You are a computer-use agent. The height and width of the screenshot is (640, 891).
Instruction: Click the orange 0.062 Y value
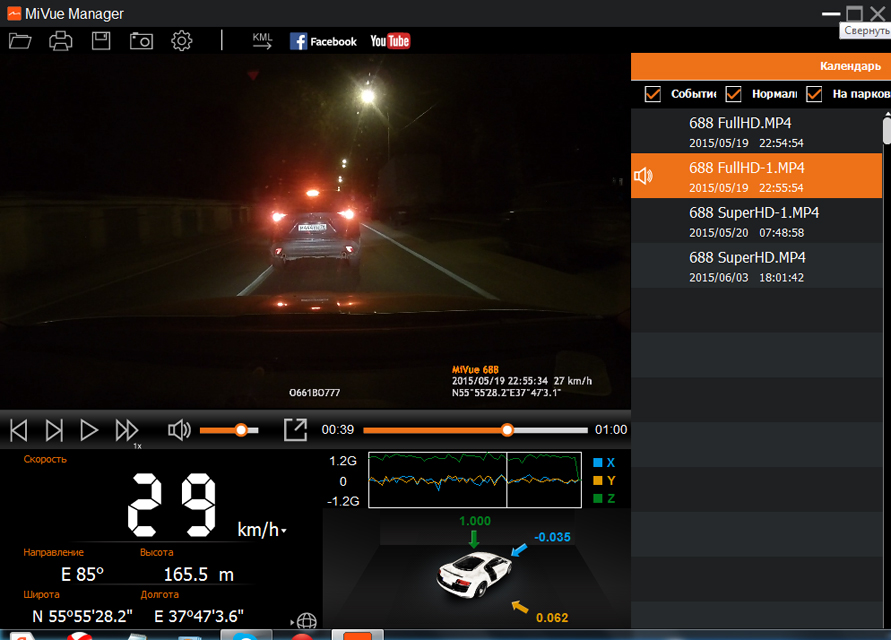(x=552, y=618)
